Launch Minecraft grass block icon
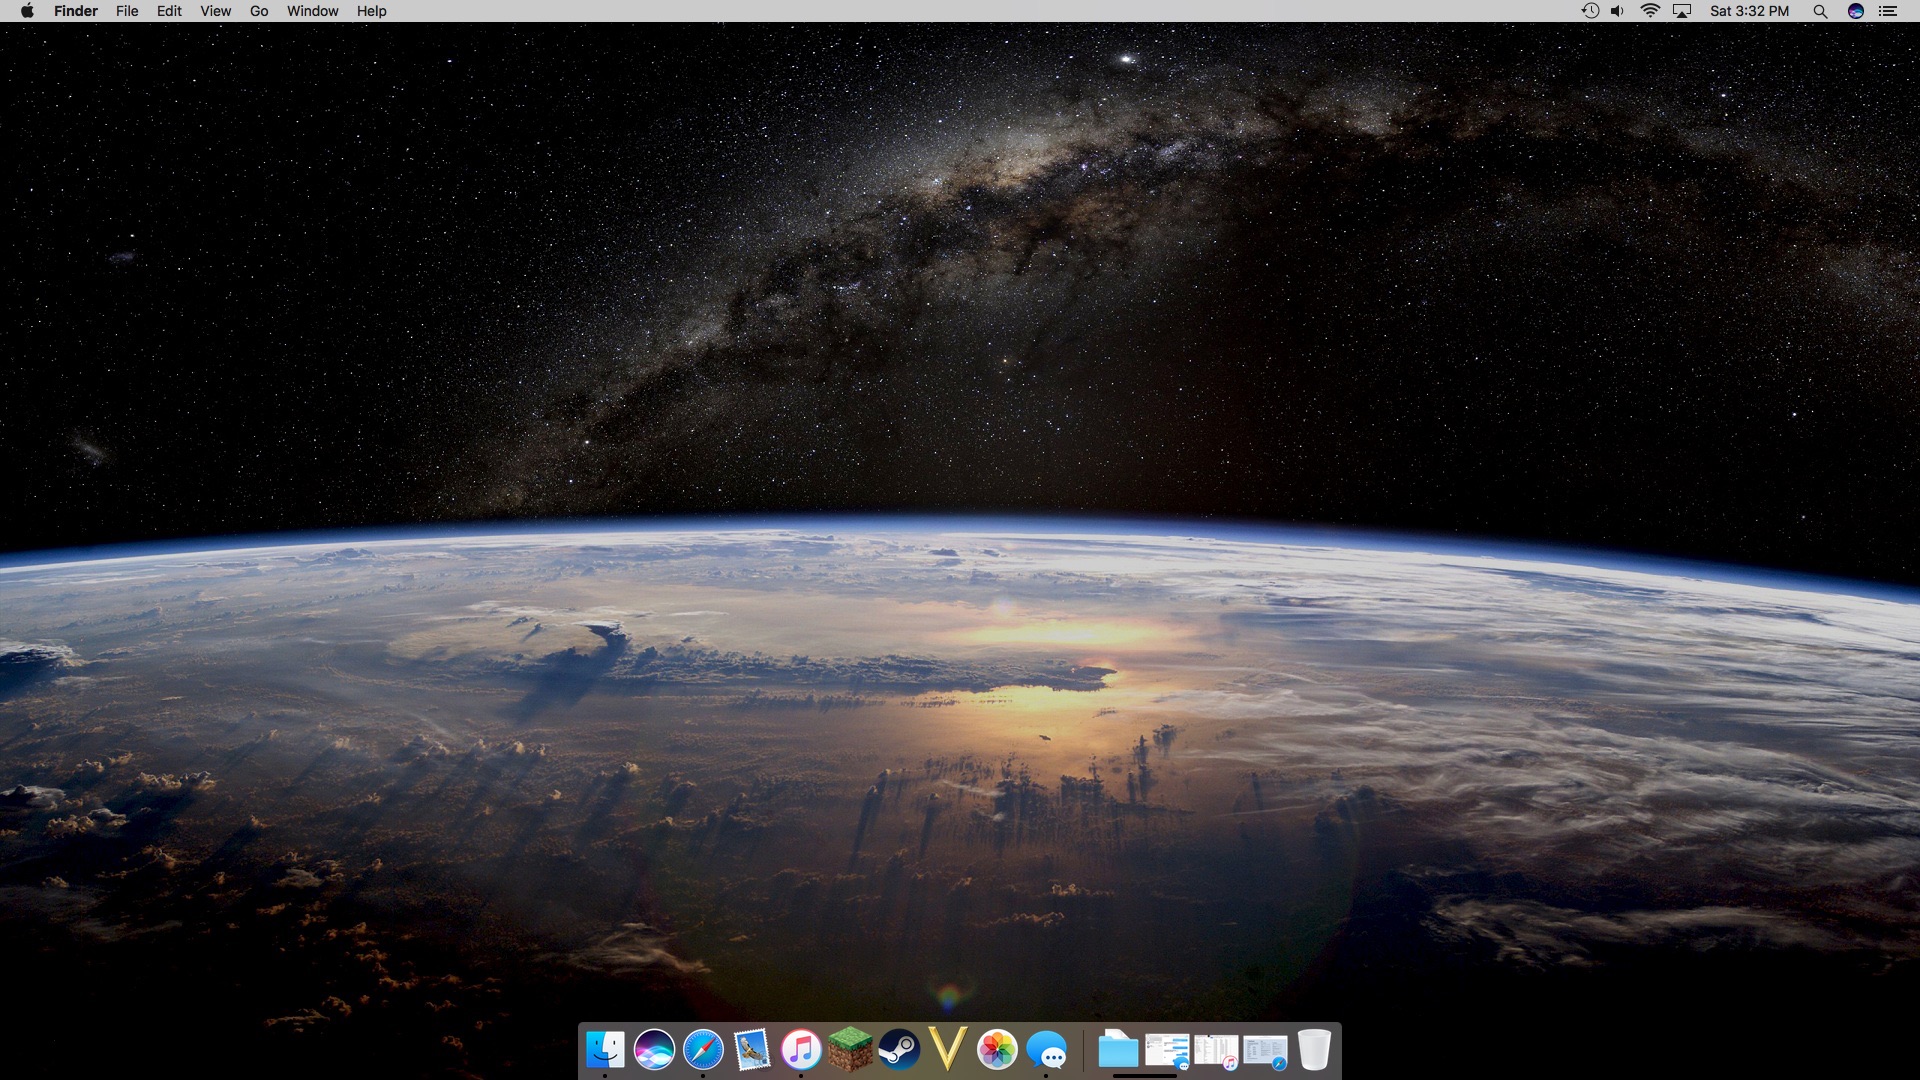 [850, 1050]
